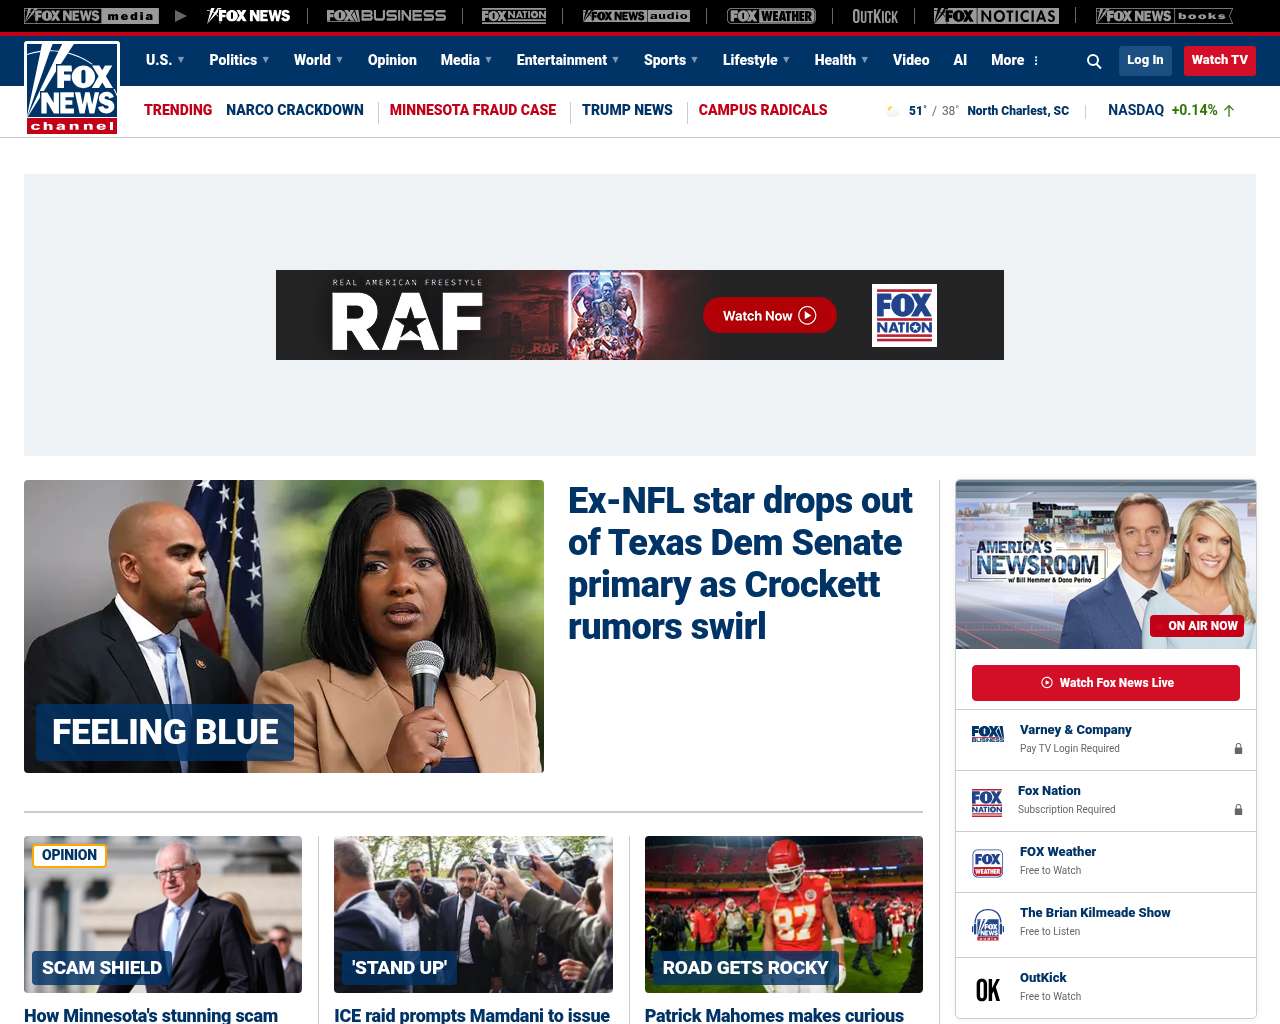Image resolution: width=1280 pixels, height=1024 pixels.
Task: Open the Opinion section
Action: point(392,60)
